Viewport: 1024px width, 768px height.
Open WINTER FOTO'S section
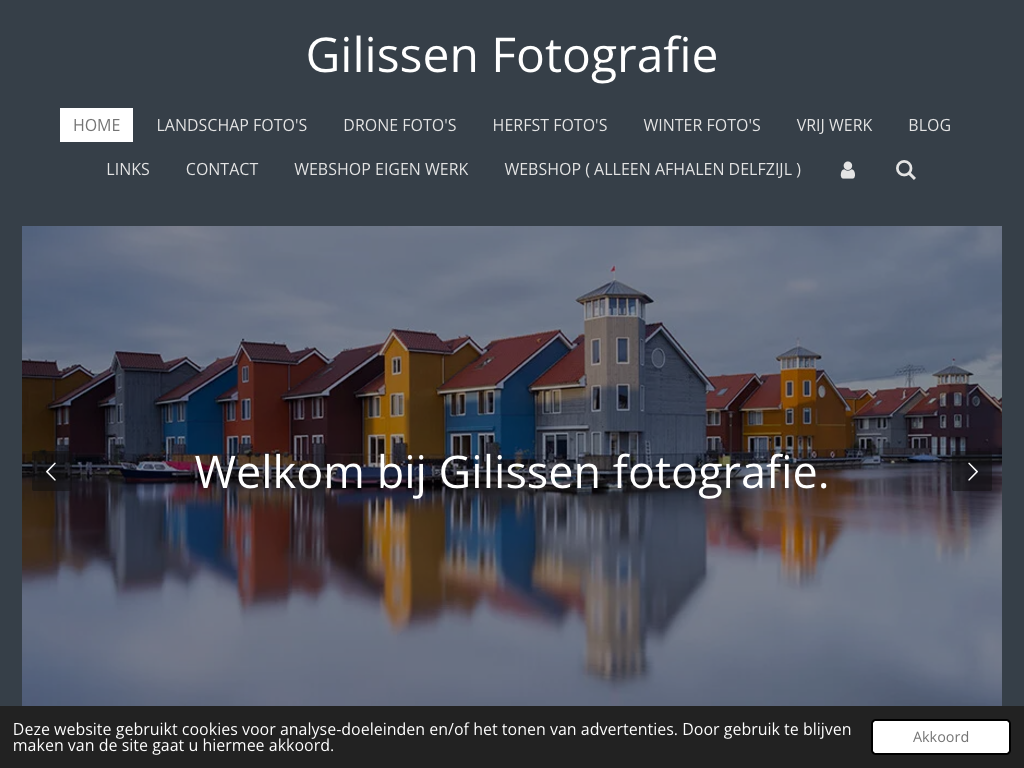(702, 125)
